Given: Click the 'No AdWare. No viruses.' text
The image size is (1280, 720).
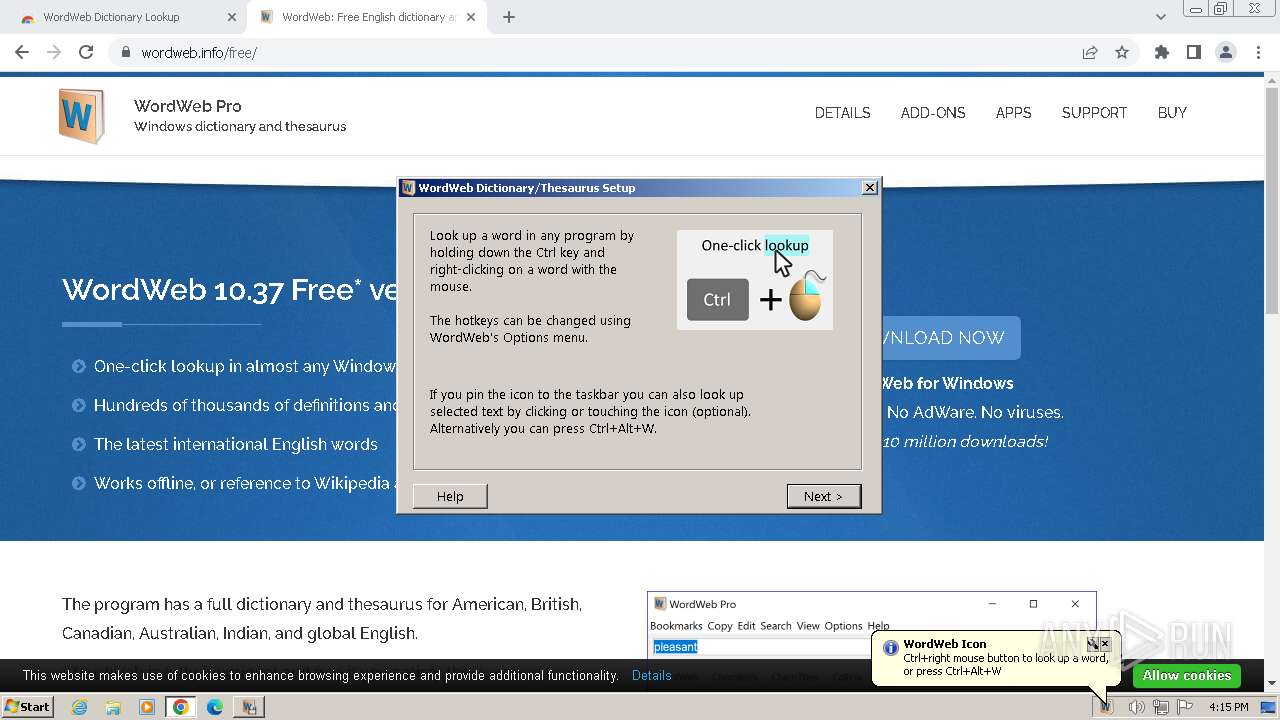Looking at the screenshot, I should click(x=974, y=412).
